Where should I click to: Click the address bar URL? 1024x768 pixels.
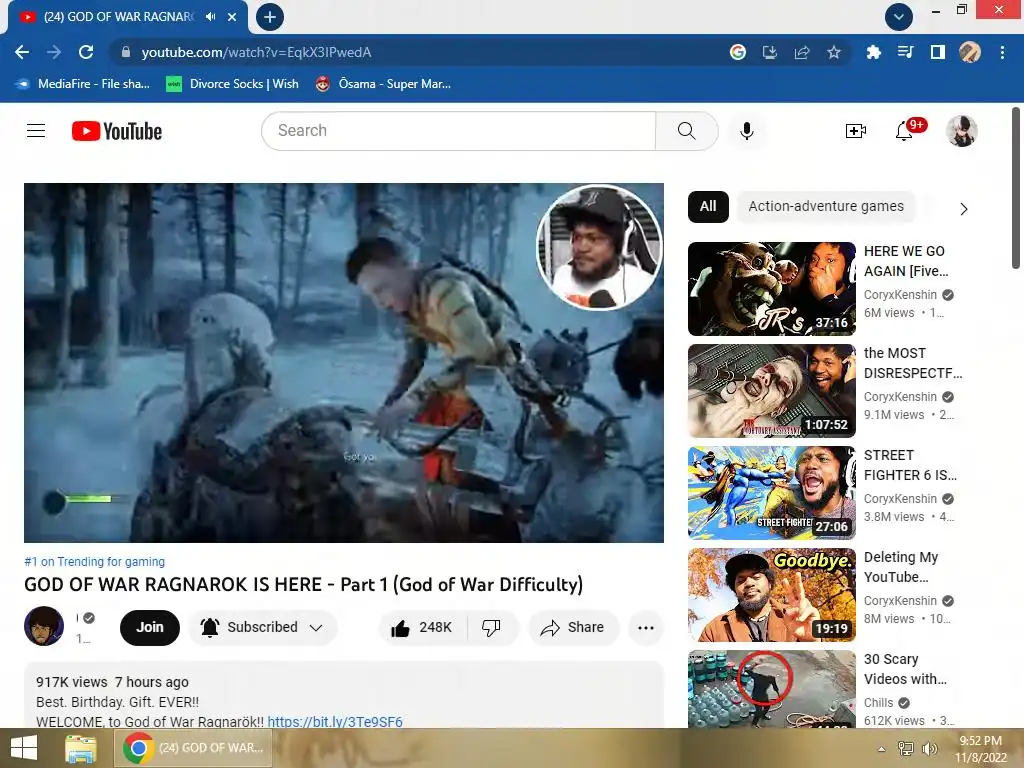[x=256, y=52]
